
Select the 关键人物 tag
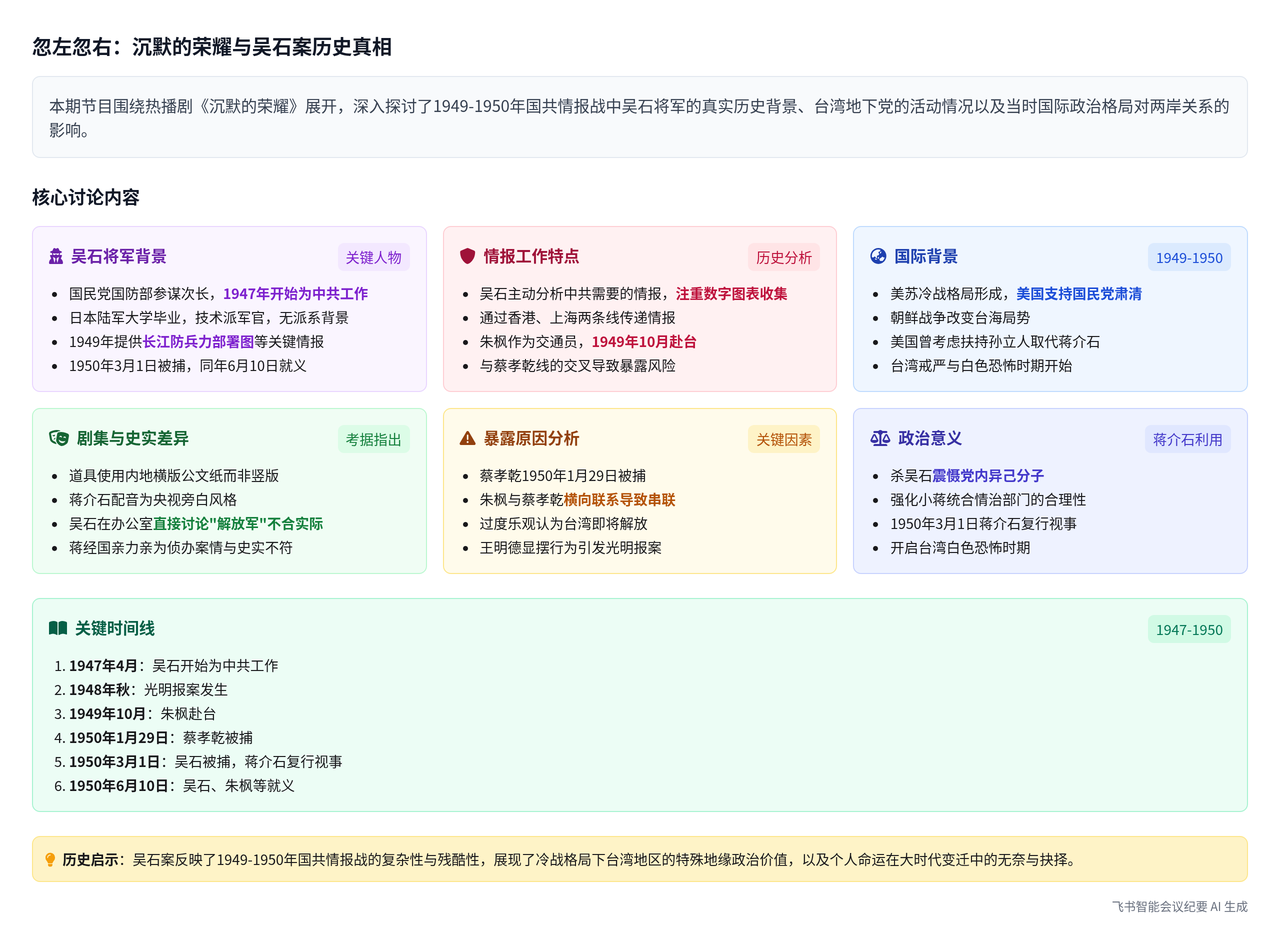pyautogui.click(x=373, y=258)
